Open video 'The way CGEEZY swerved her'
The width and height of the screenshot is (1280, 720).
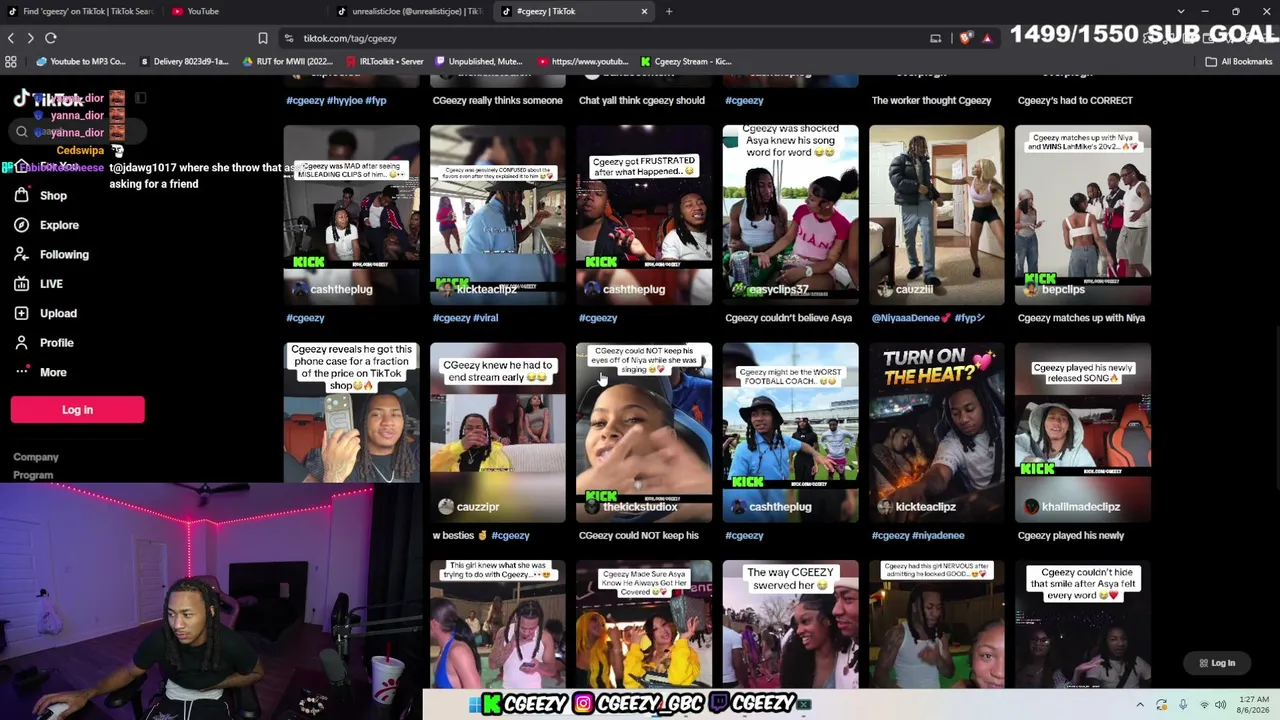point(790,624)
